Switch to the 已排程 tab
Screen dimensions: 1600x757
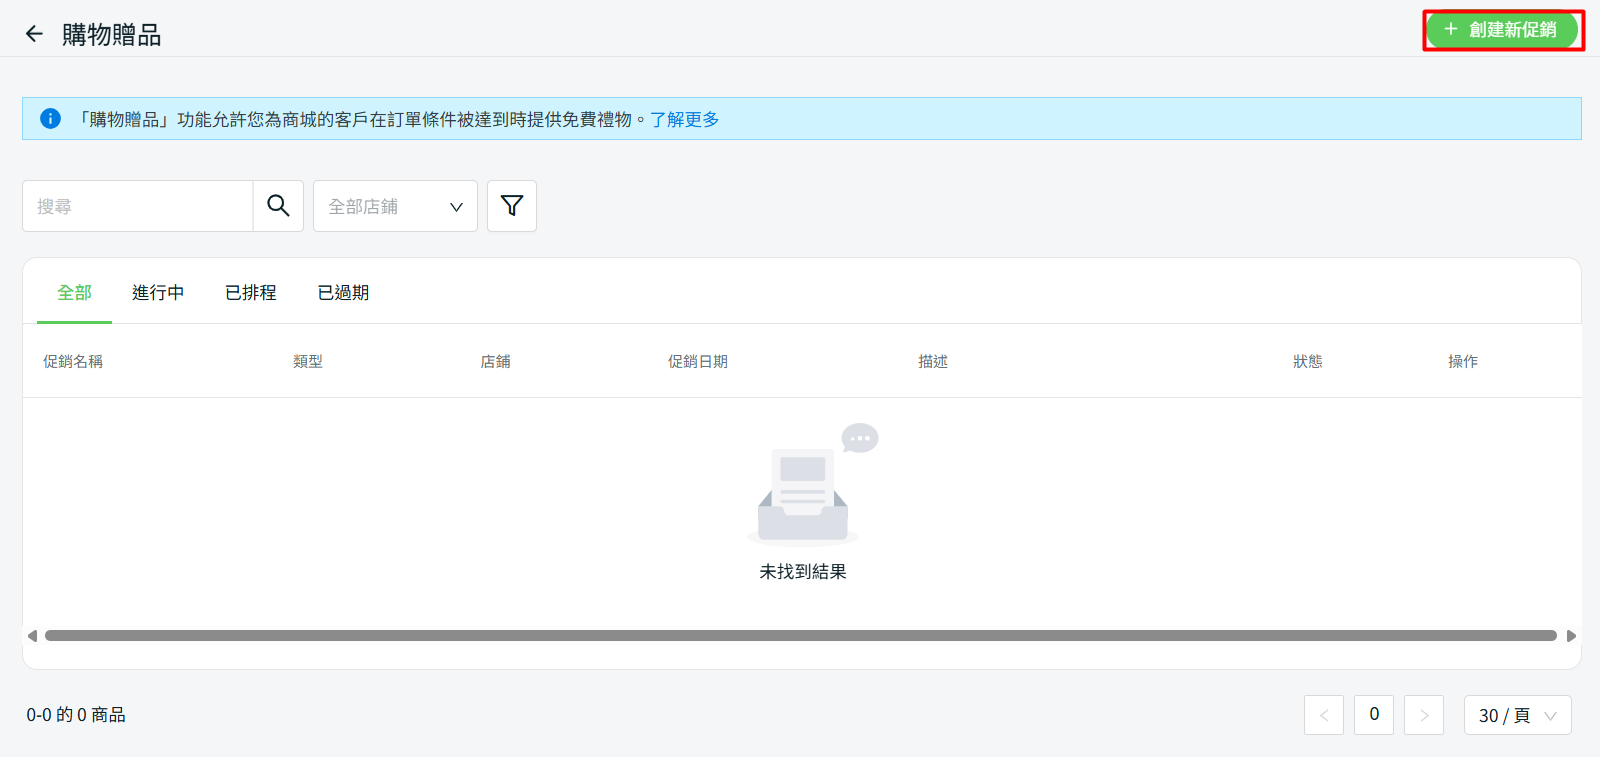tap(251, 292)
